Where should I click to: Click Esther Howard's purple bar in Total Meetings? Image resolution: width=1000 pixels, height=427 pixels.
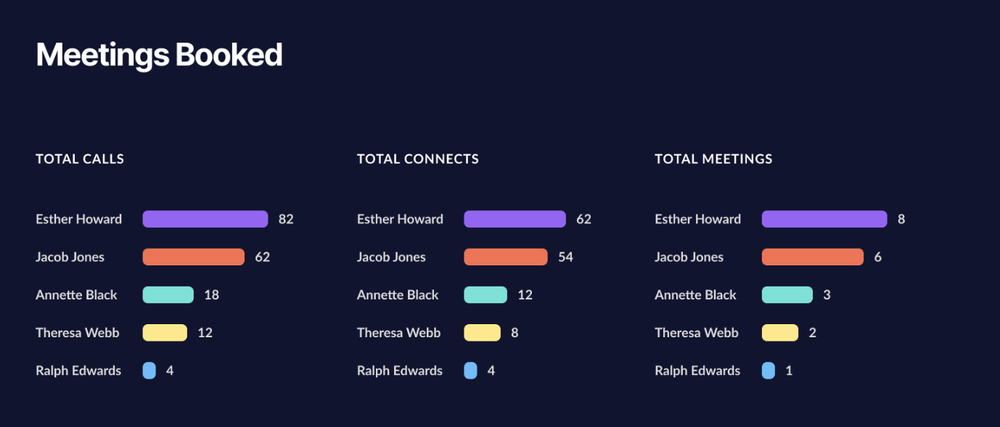(x=824, y=219)
